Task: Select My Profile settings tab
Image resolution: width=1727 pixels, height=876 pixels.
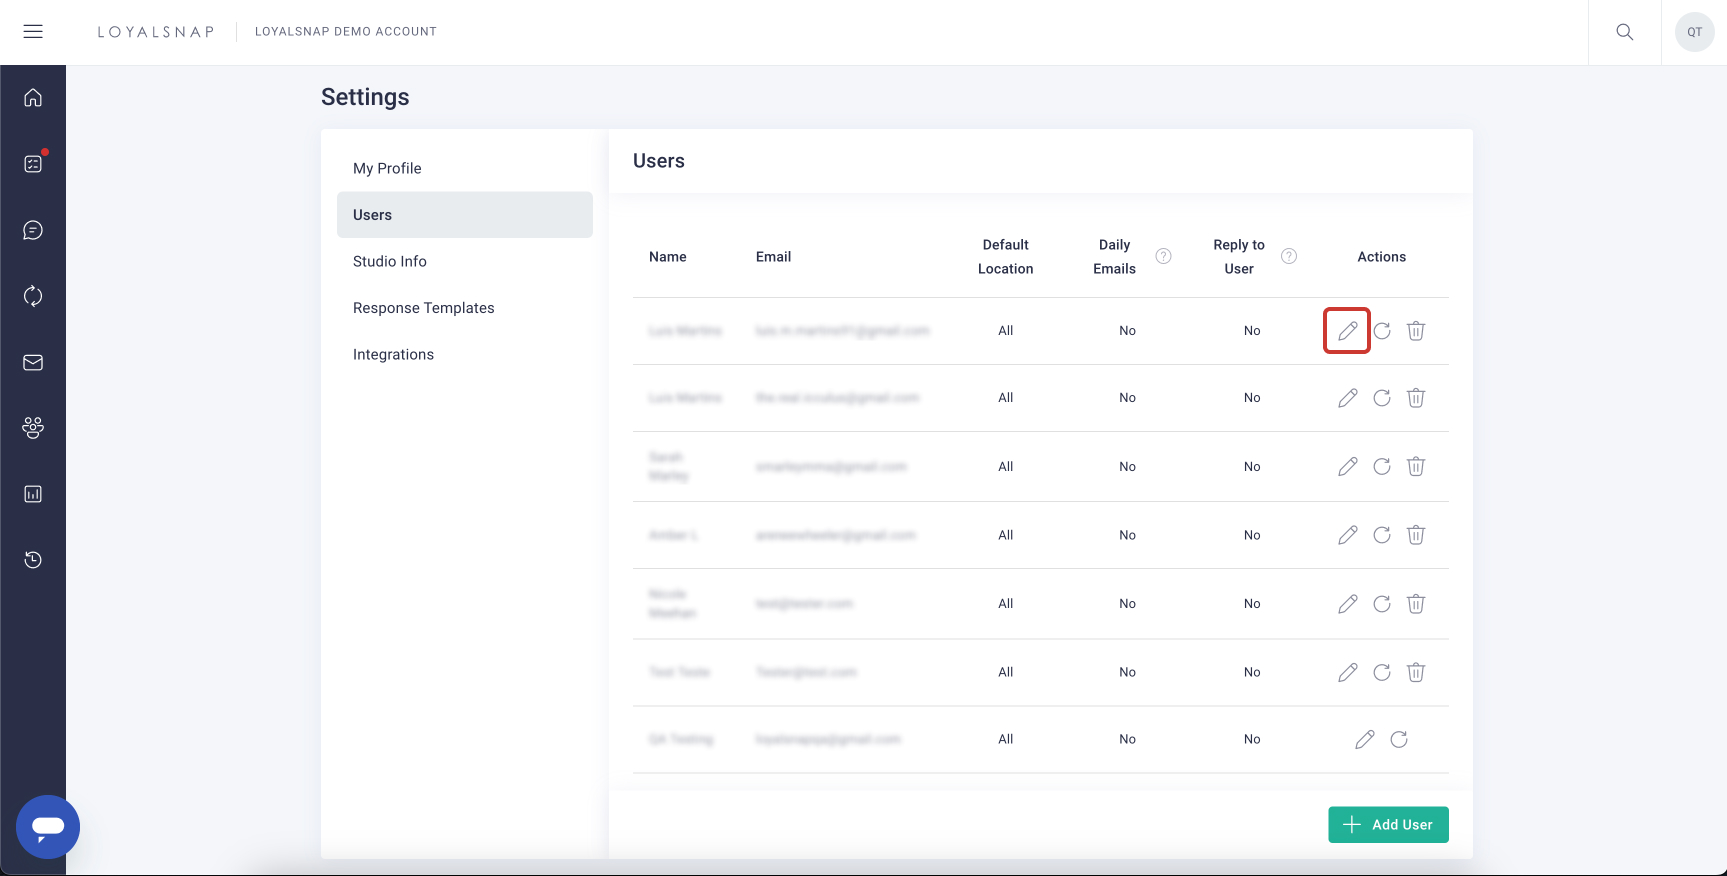Action: click(x=387, y=168)
